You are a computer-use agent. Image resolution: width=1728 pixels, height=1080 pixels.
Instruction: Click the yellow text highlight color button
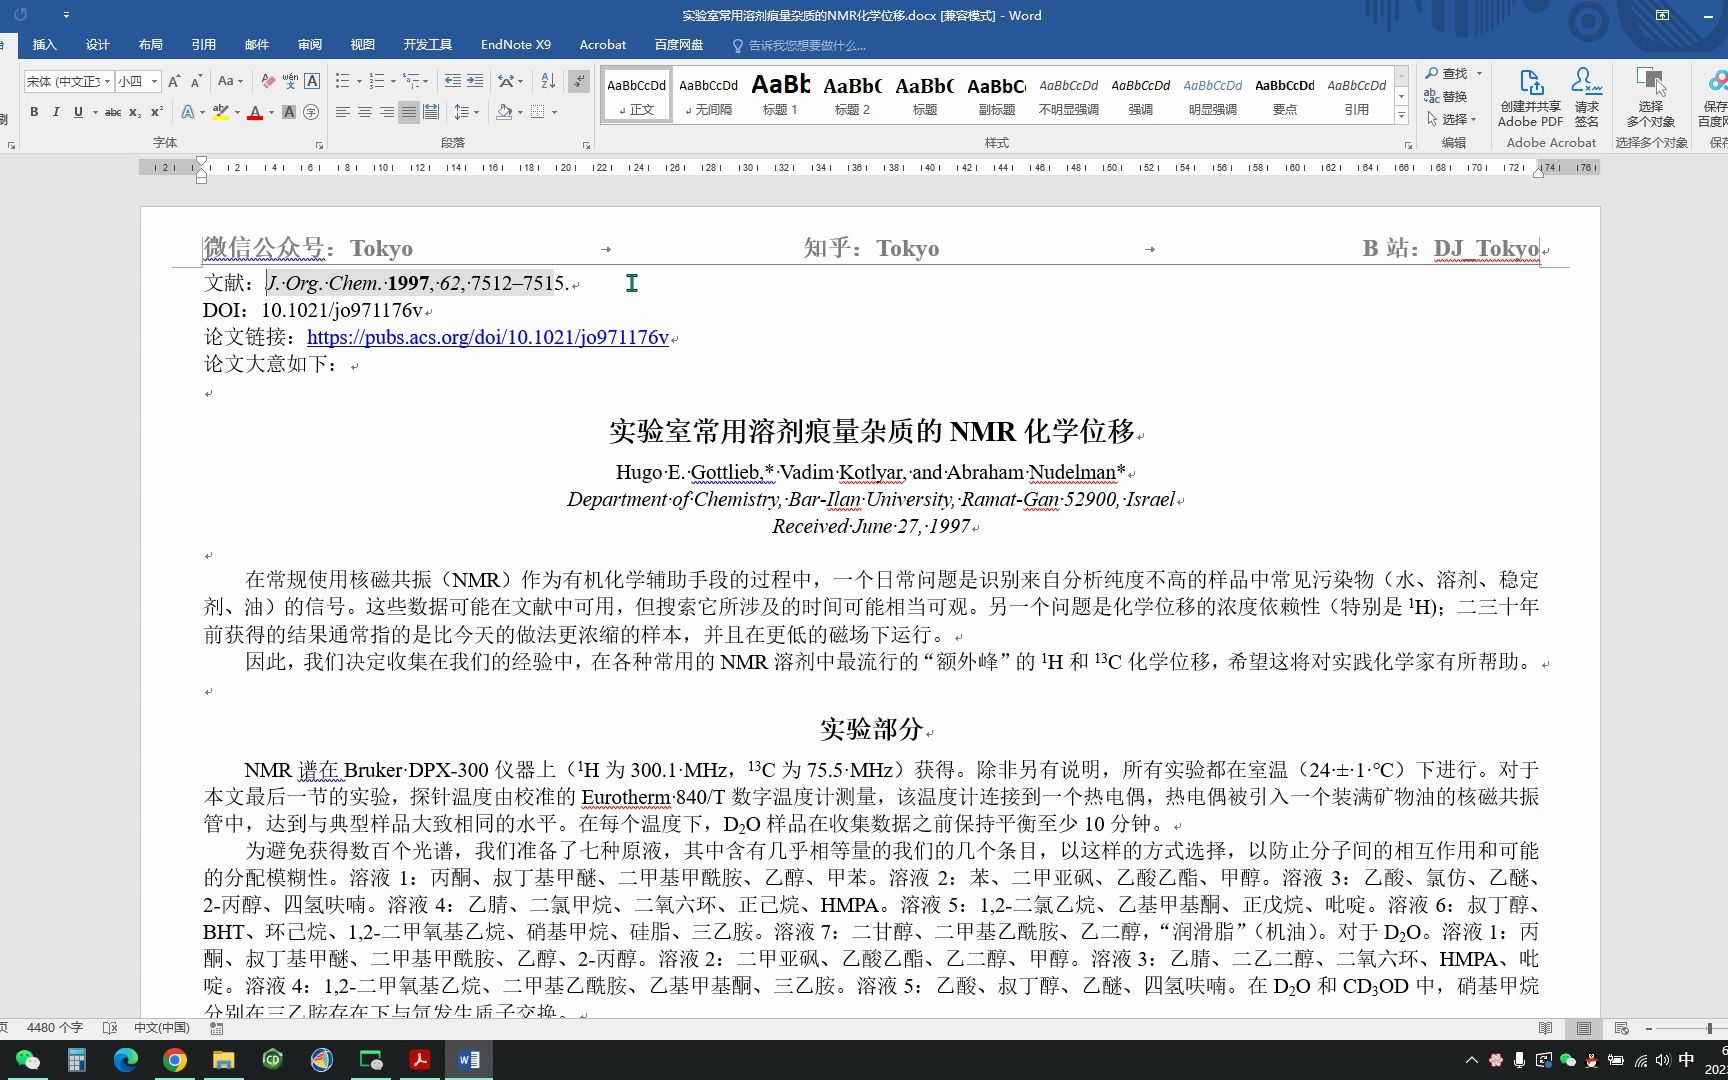221,112
